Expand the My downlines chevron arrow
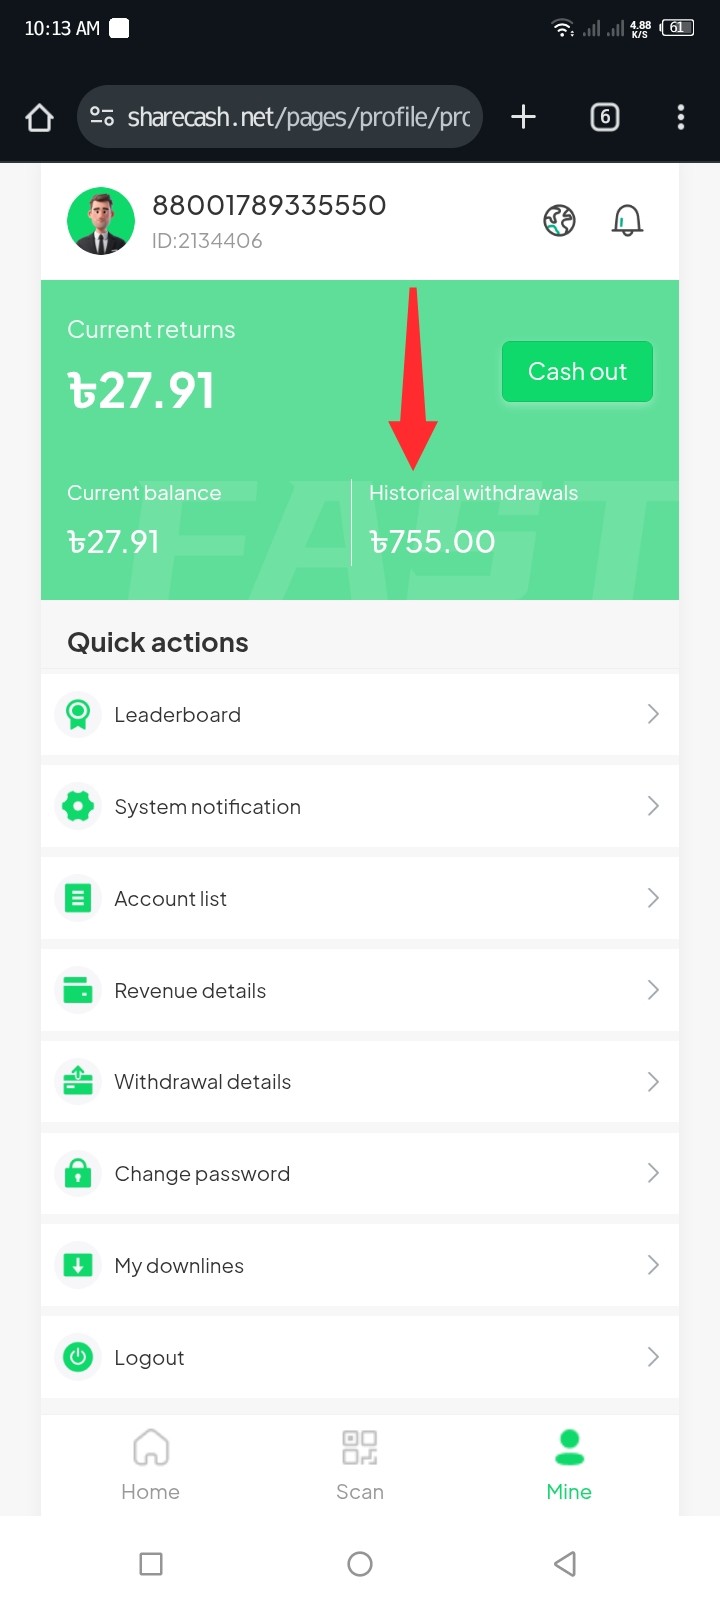720x1612 pixels. pos(653,1265)
